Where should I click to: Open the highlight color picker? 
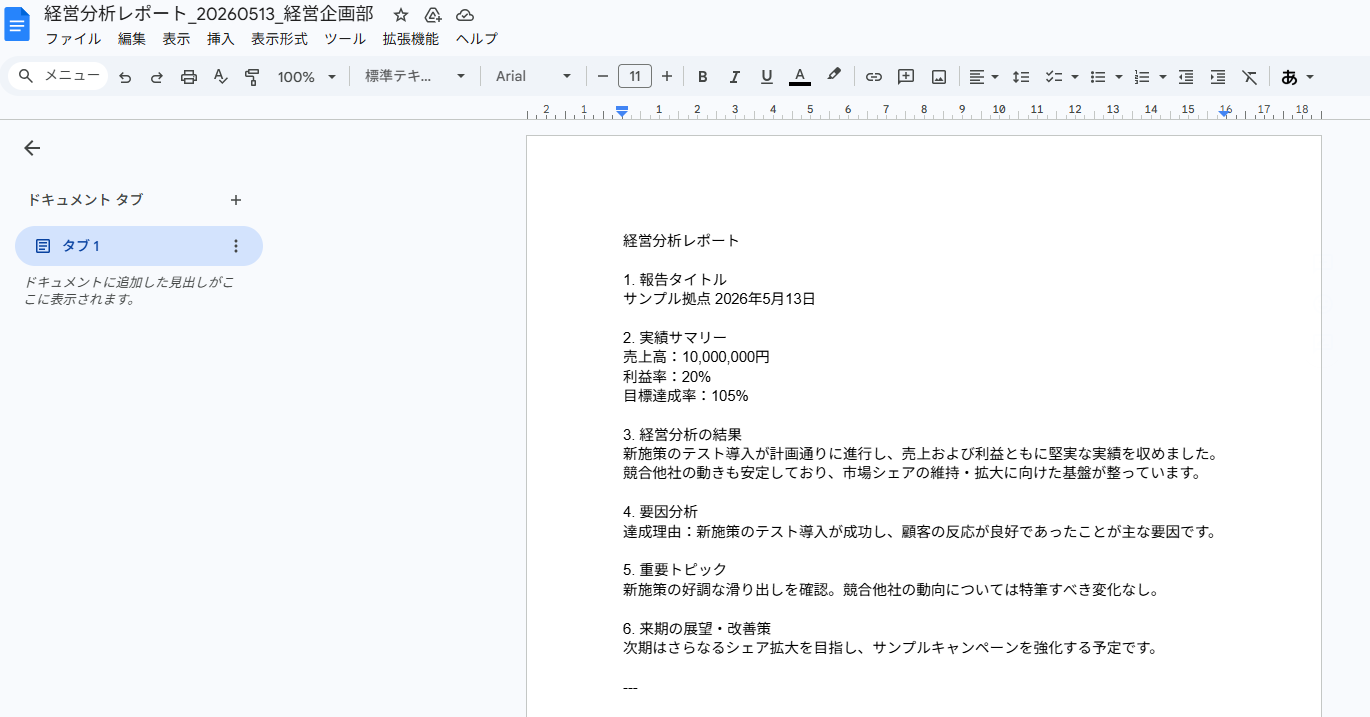[834, 76]
